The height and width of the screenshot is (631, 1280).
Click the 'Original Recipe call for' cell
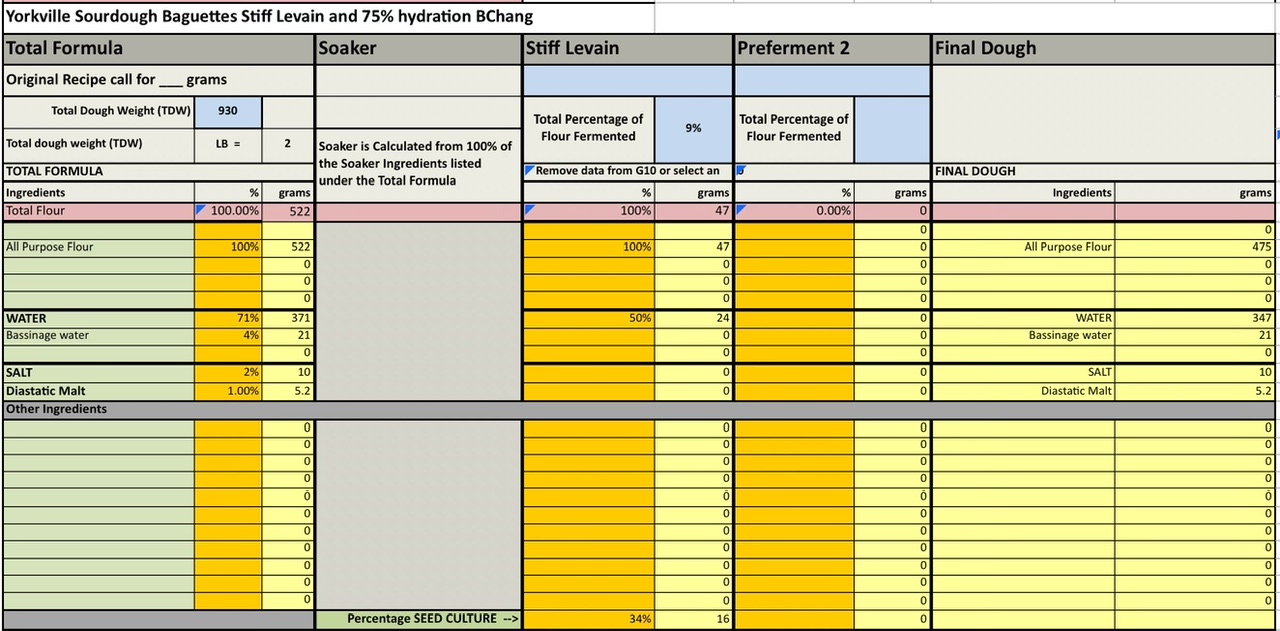[158, 80]
